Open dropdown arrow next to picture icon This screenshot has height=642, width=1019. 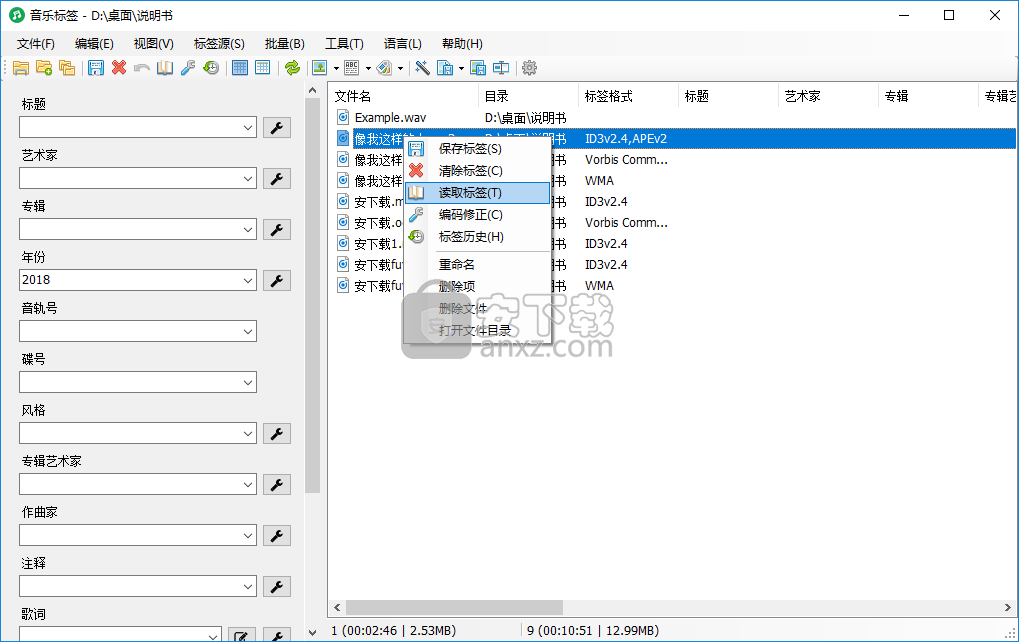[336, 68]
